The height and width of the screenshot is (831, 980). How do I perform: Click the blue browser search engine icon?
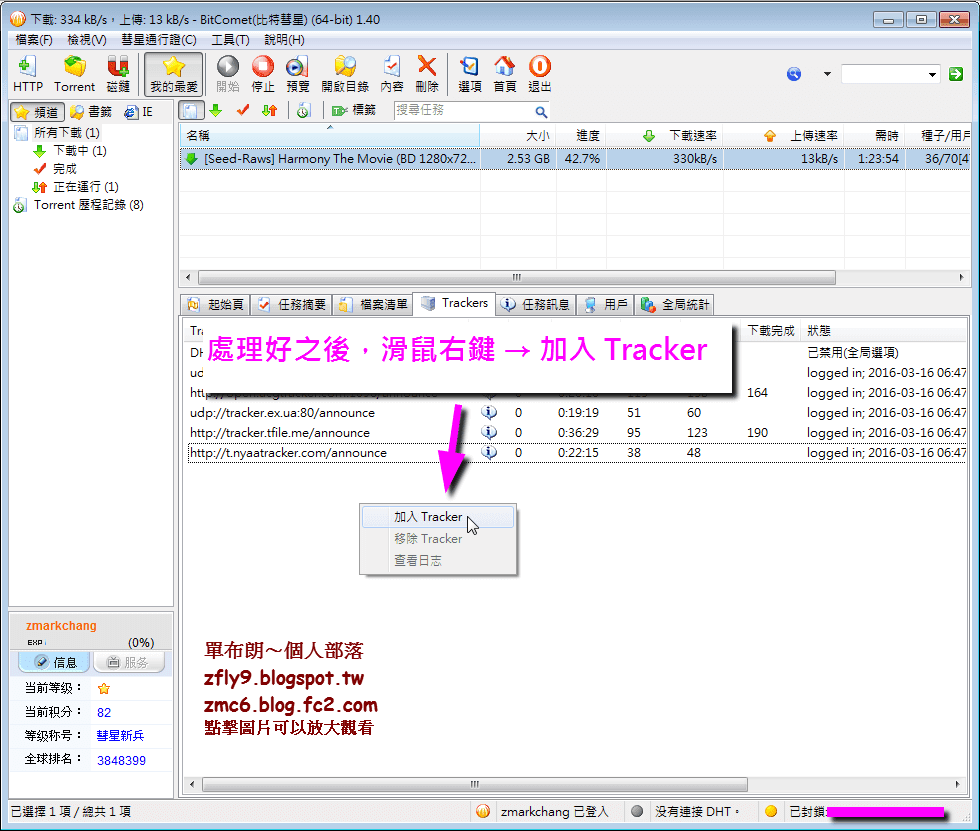[x=794, y=74]
